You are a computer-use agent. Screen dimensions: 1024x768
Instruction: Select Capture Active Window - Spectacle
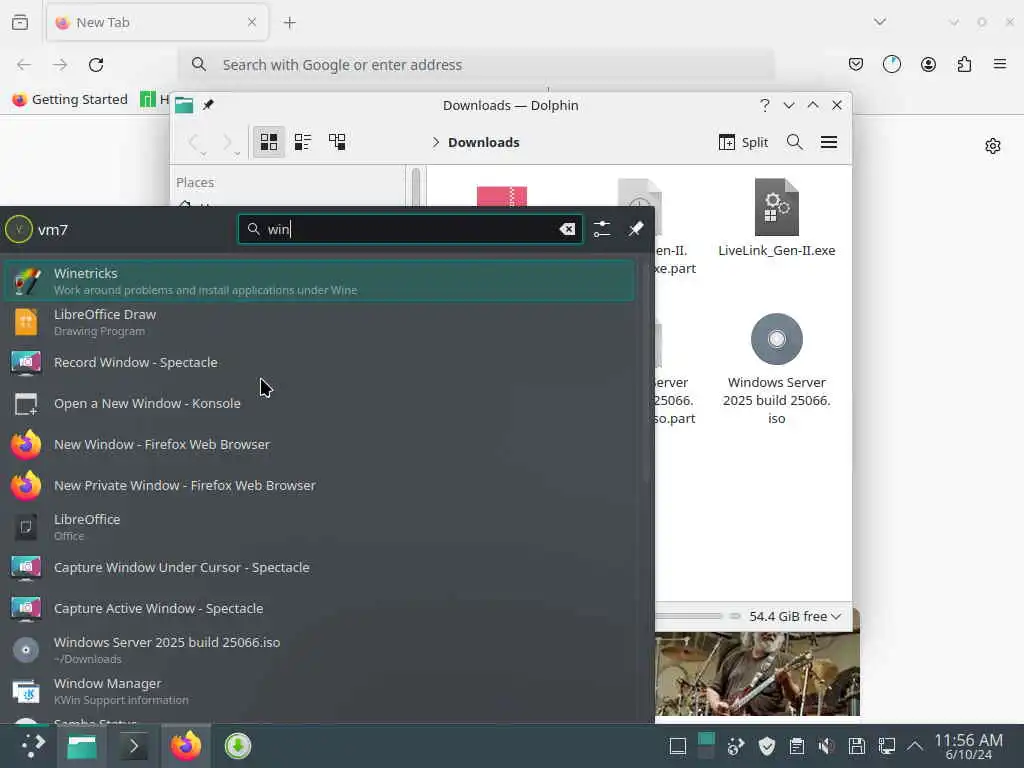[319, 609]
